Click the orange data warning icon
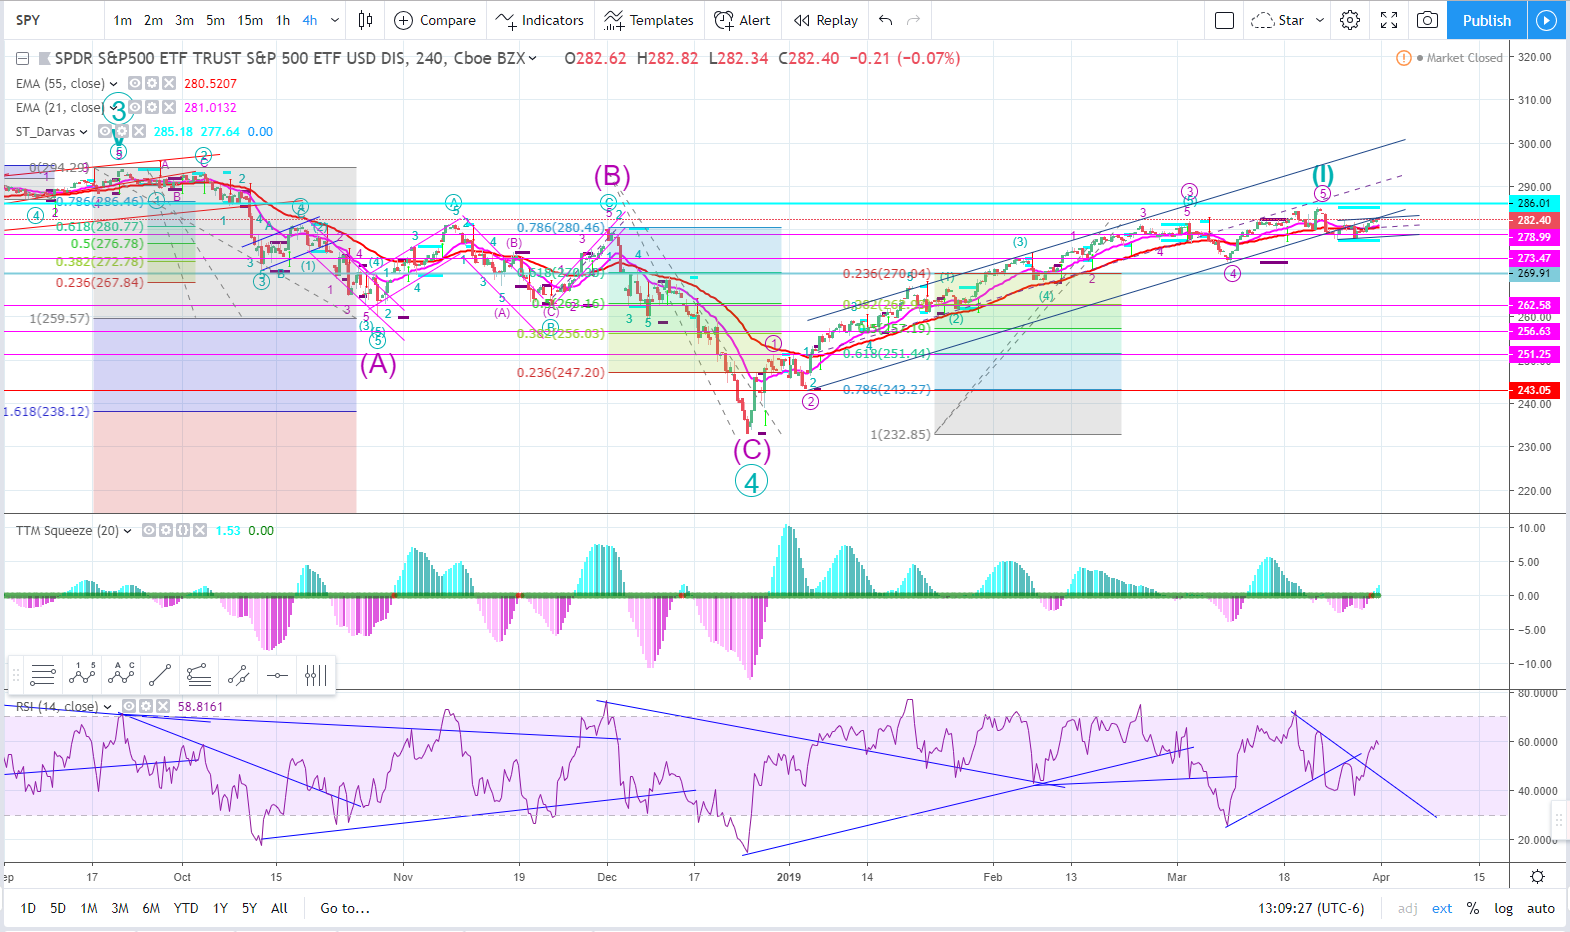This screenshot has height=932, width=1570. pyautogui.click(x=1404, y=58)
